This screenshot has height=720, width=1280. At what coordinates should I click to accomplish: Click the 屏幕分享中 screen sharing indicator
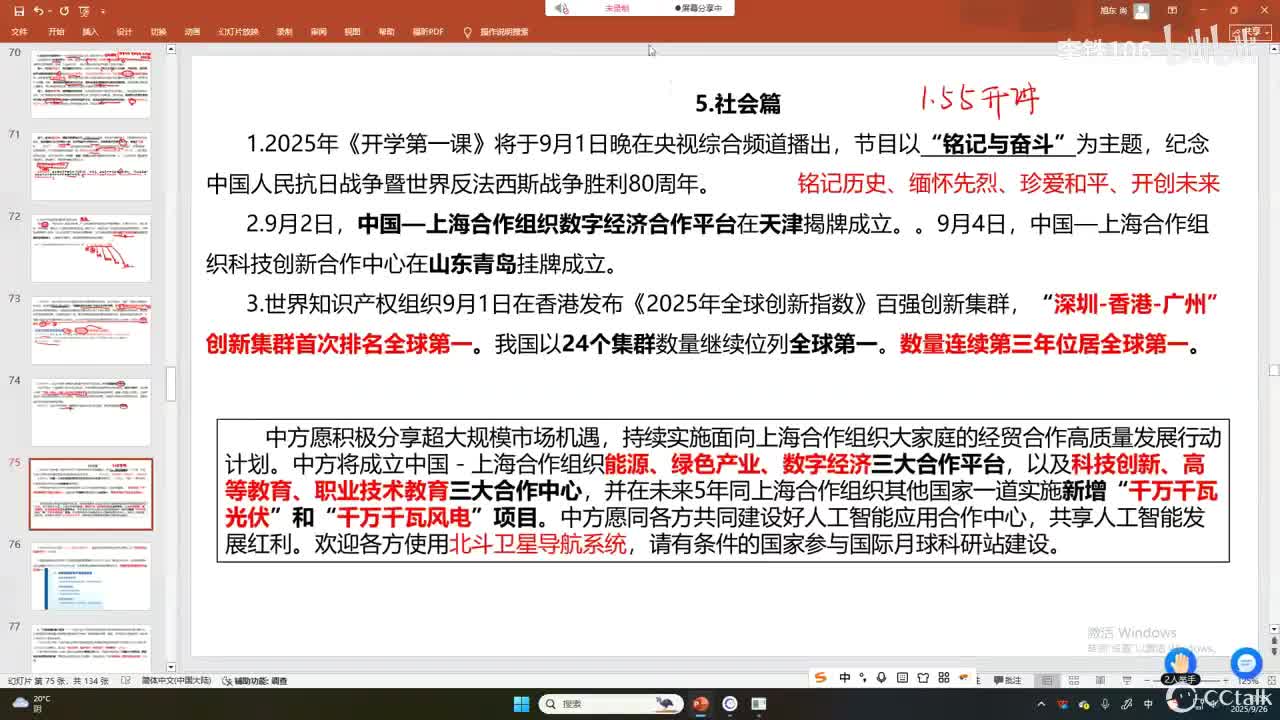[699, 8]
